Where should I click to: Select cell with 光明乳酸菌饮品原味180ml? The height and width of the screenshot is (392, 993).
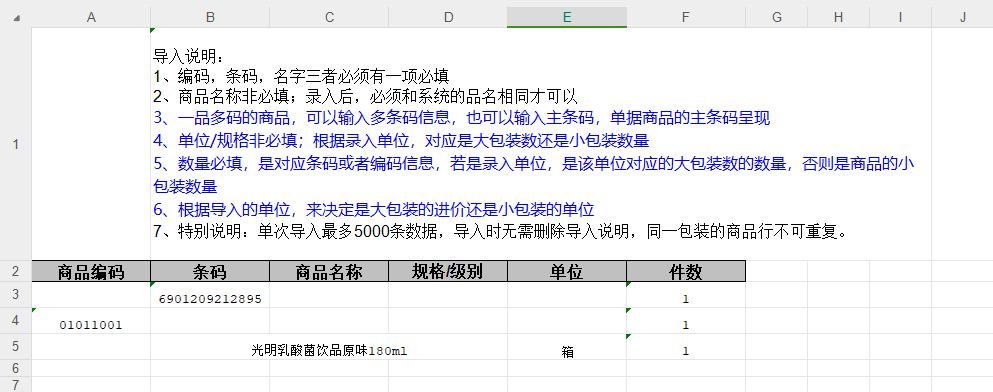coord(329,347)
